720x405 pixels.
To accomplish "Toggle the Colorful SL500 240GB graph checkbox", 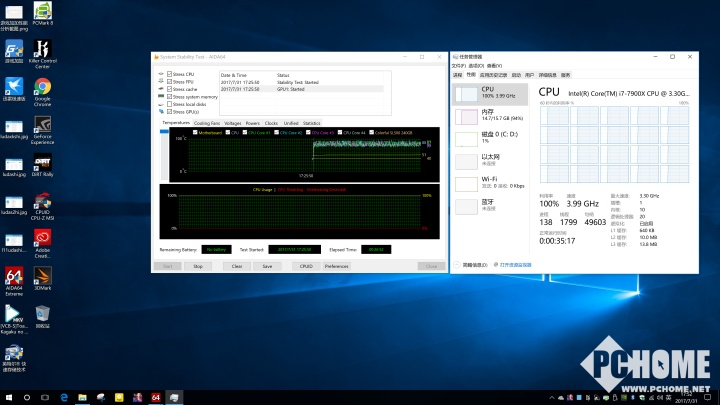I will coord(371,132).
